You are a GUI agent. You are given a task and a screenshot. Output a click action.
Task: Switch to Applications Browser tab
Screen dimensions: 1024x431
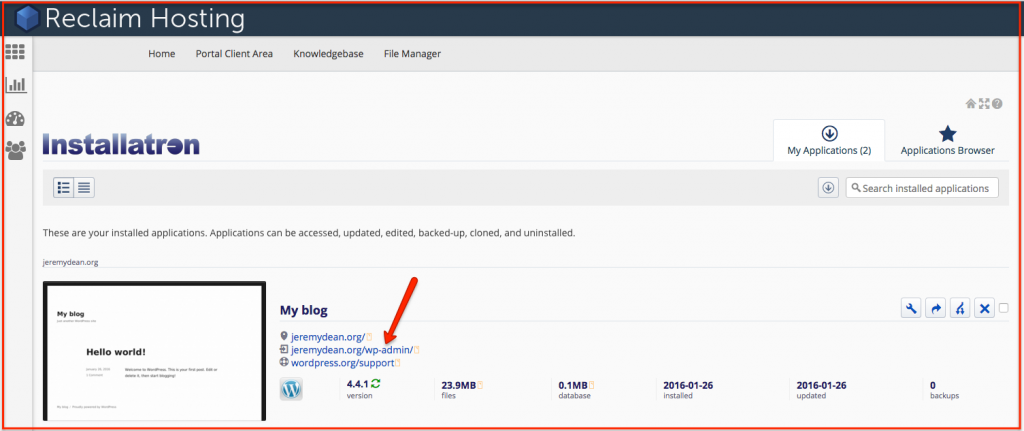pyautogui.click(x=948, y=140)
